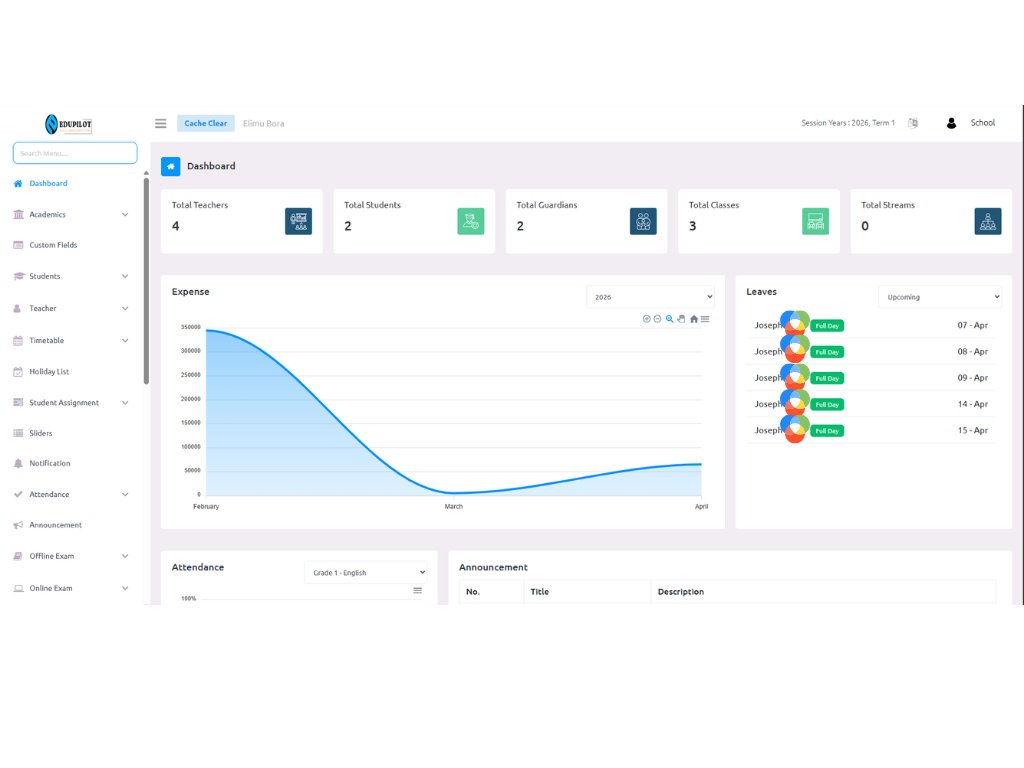
Task: Click the zoom in icon on Expense chart
Action: coord(646,319)
